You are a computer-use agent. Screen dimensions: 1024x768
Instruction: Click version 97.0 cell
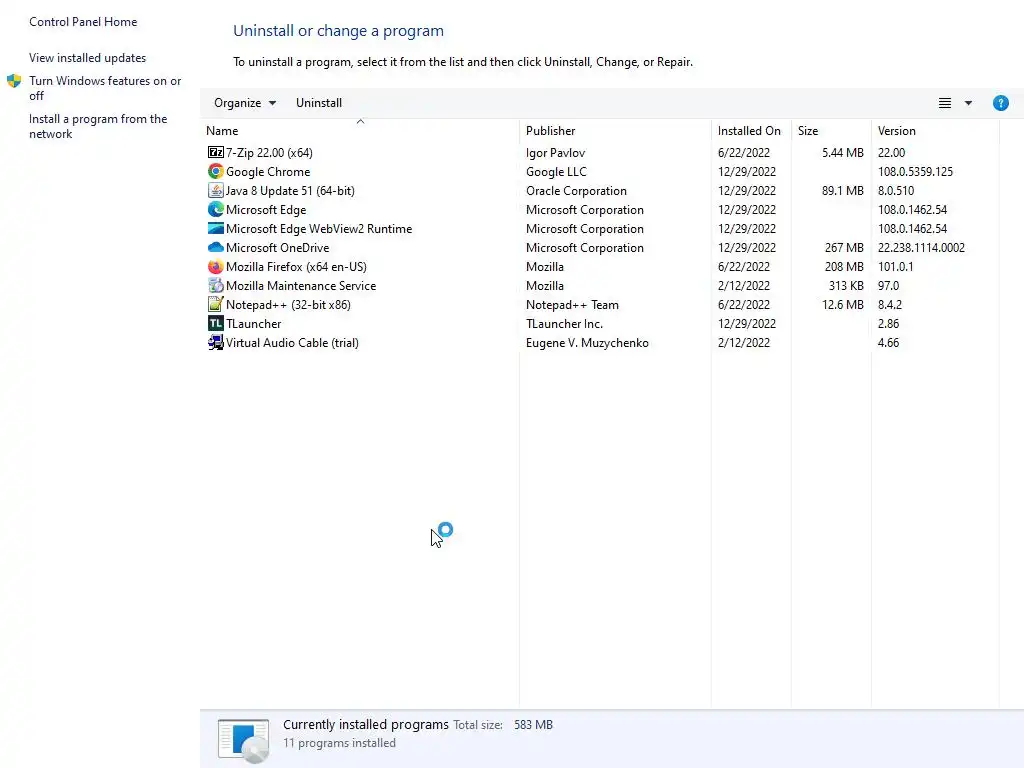(888, 285)
